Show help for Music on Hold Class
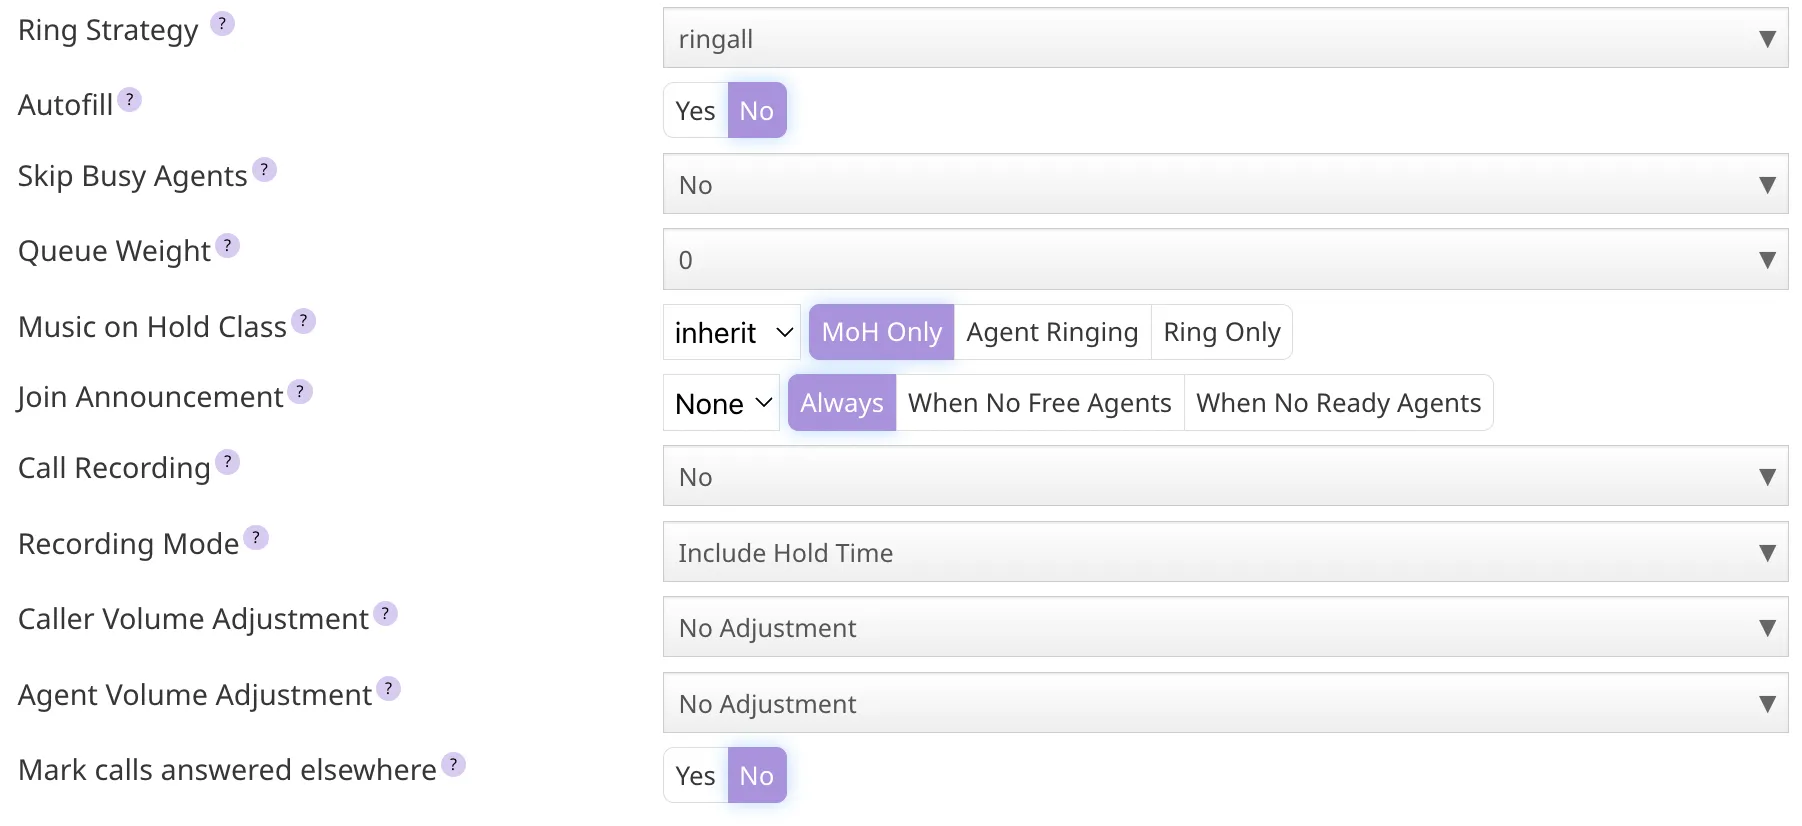This screenshot has height=826, width=1802. [x=303, y=322]
